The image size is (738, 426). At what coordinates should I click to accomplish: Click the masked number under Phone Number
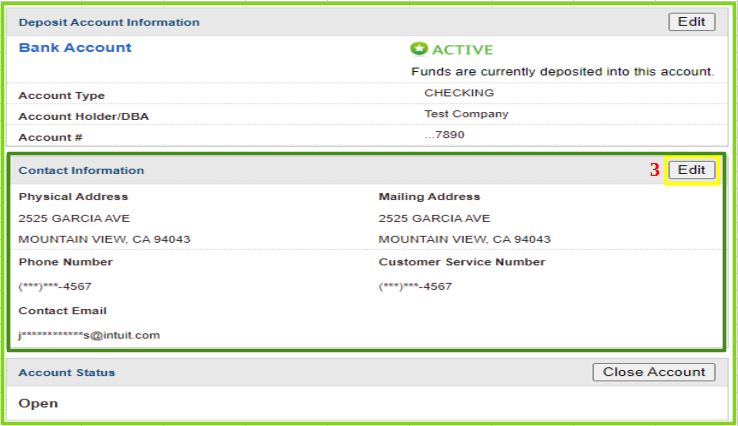(x=55, y=286)
